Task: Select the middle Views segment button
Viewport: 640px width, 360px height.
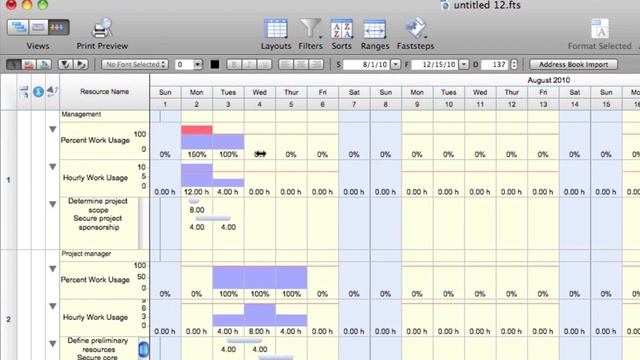Action: 38,27
